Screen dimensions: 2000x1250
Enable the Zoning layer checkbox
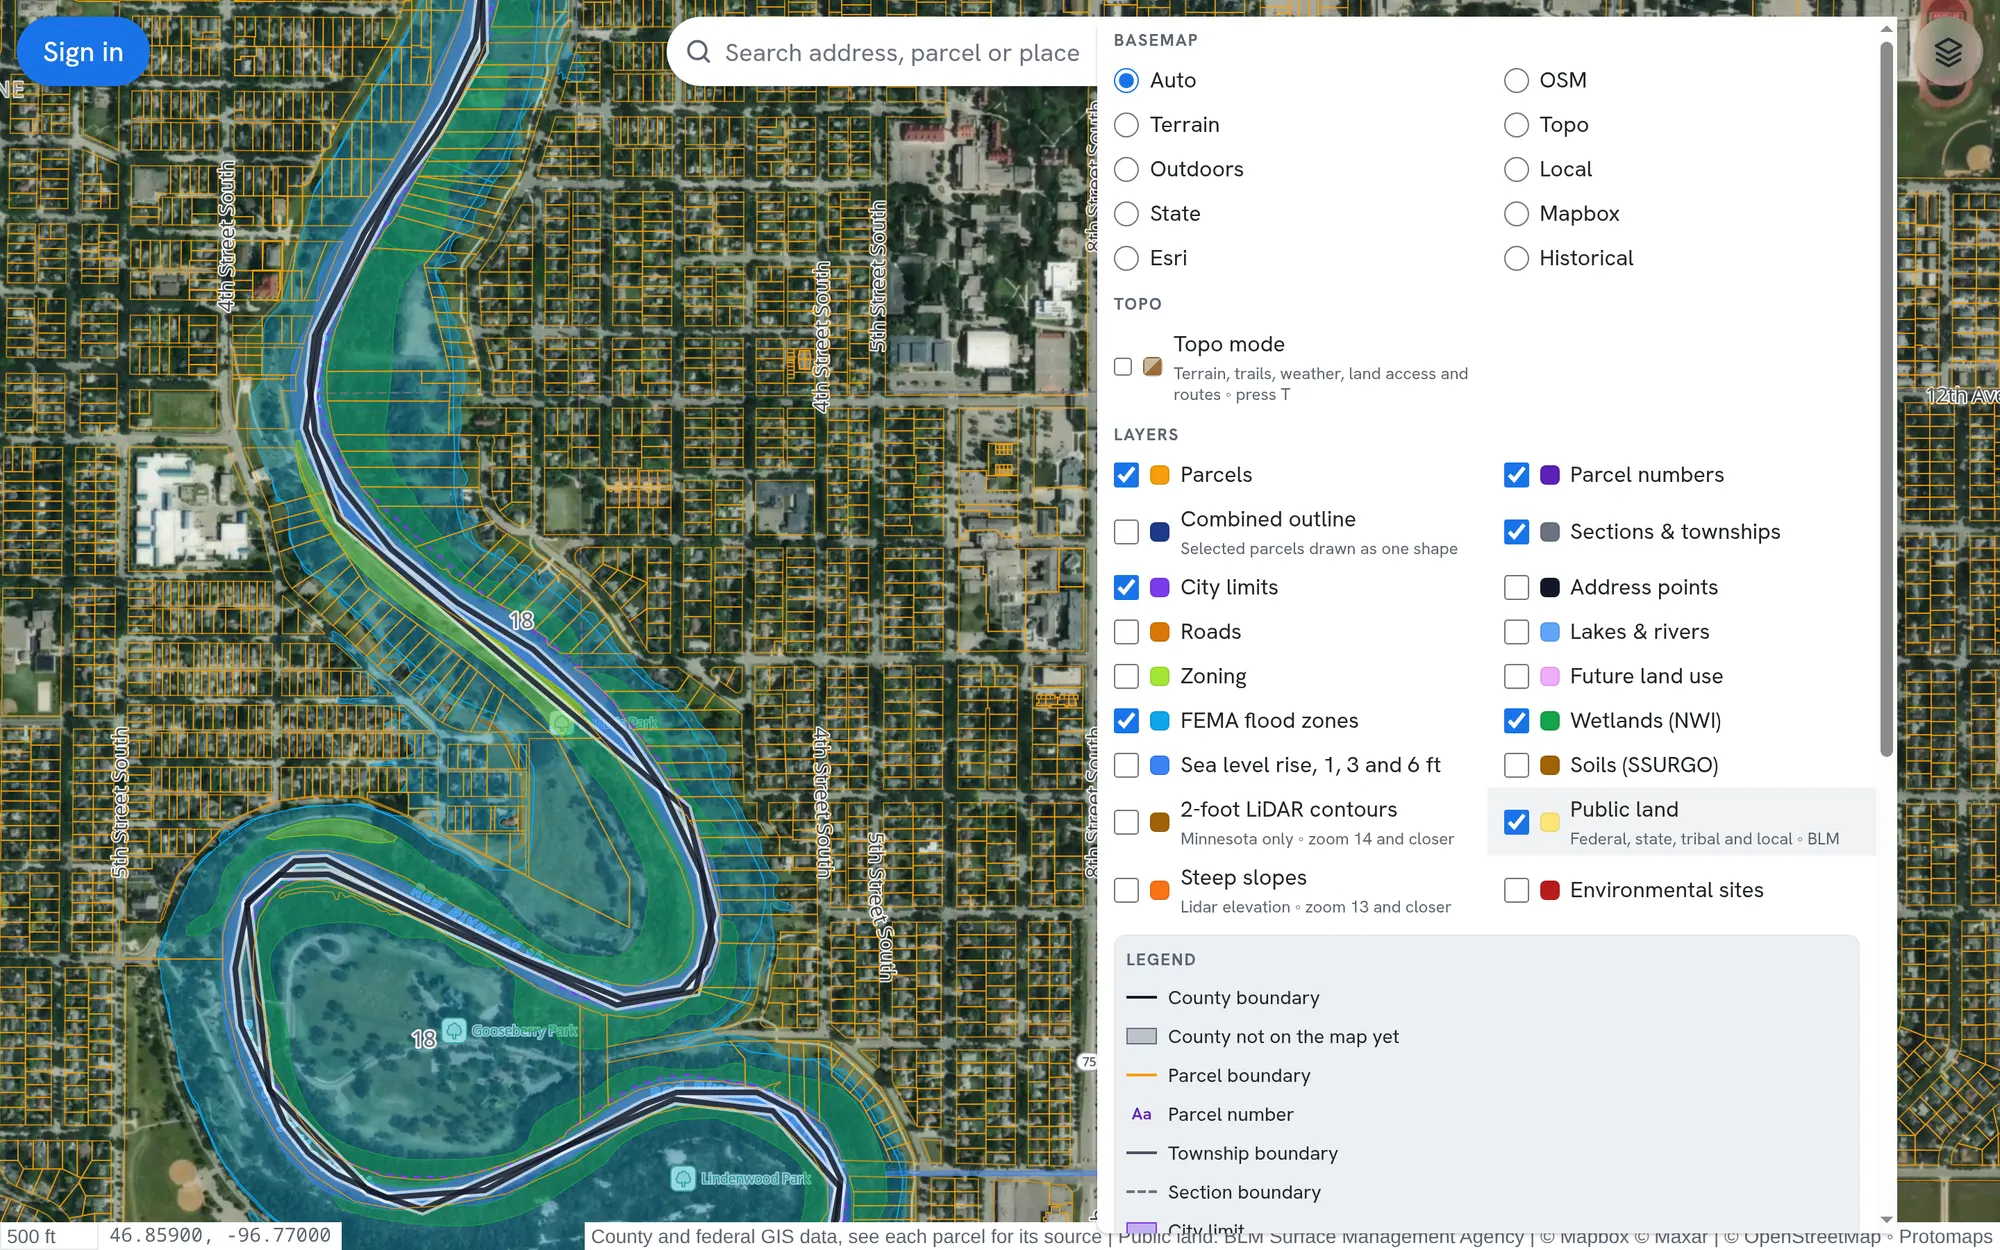click(1126, 676)
